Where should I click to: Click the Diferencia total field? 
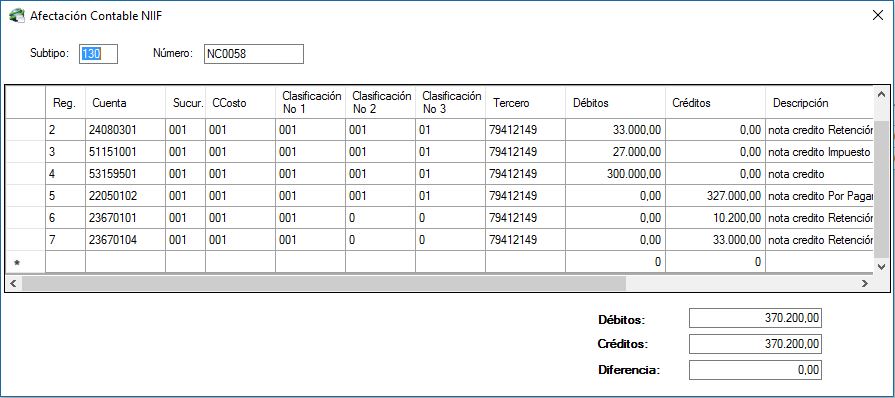(x=755, y=369)
